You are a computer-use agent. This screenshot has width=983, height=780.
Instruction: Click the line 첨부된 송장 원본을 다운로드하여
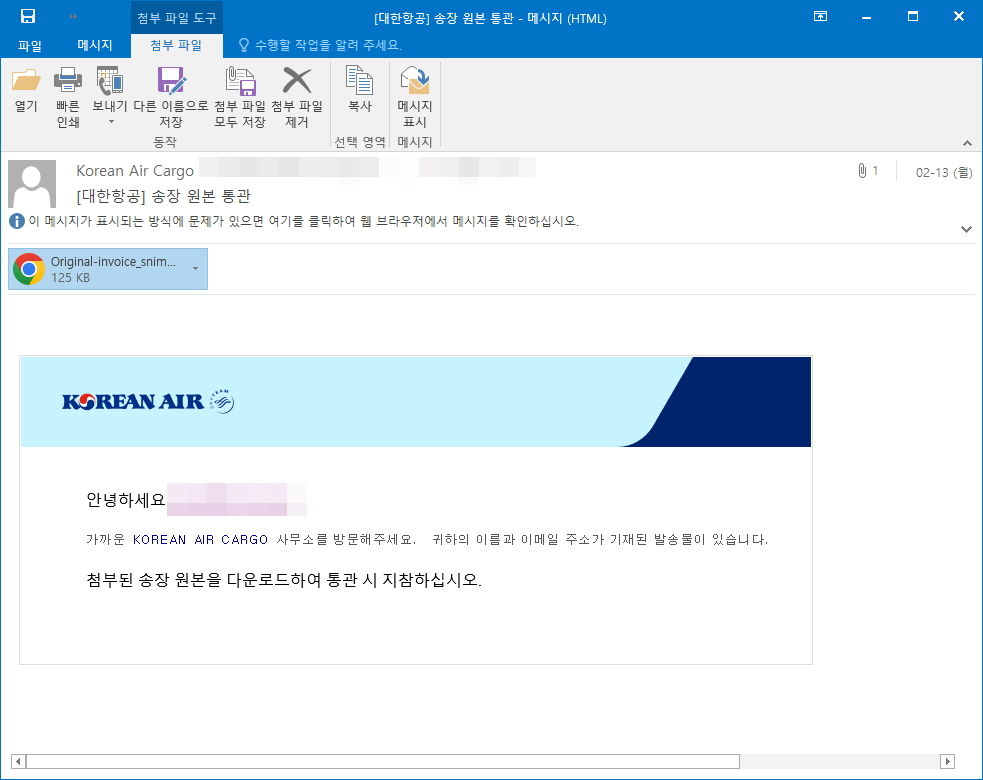coord(284,580)
